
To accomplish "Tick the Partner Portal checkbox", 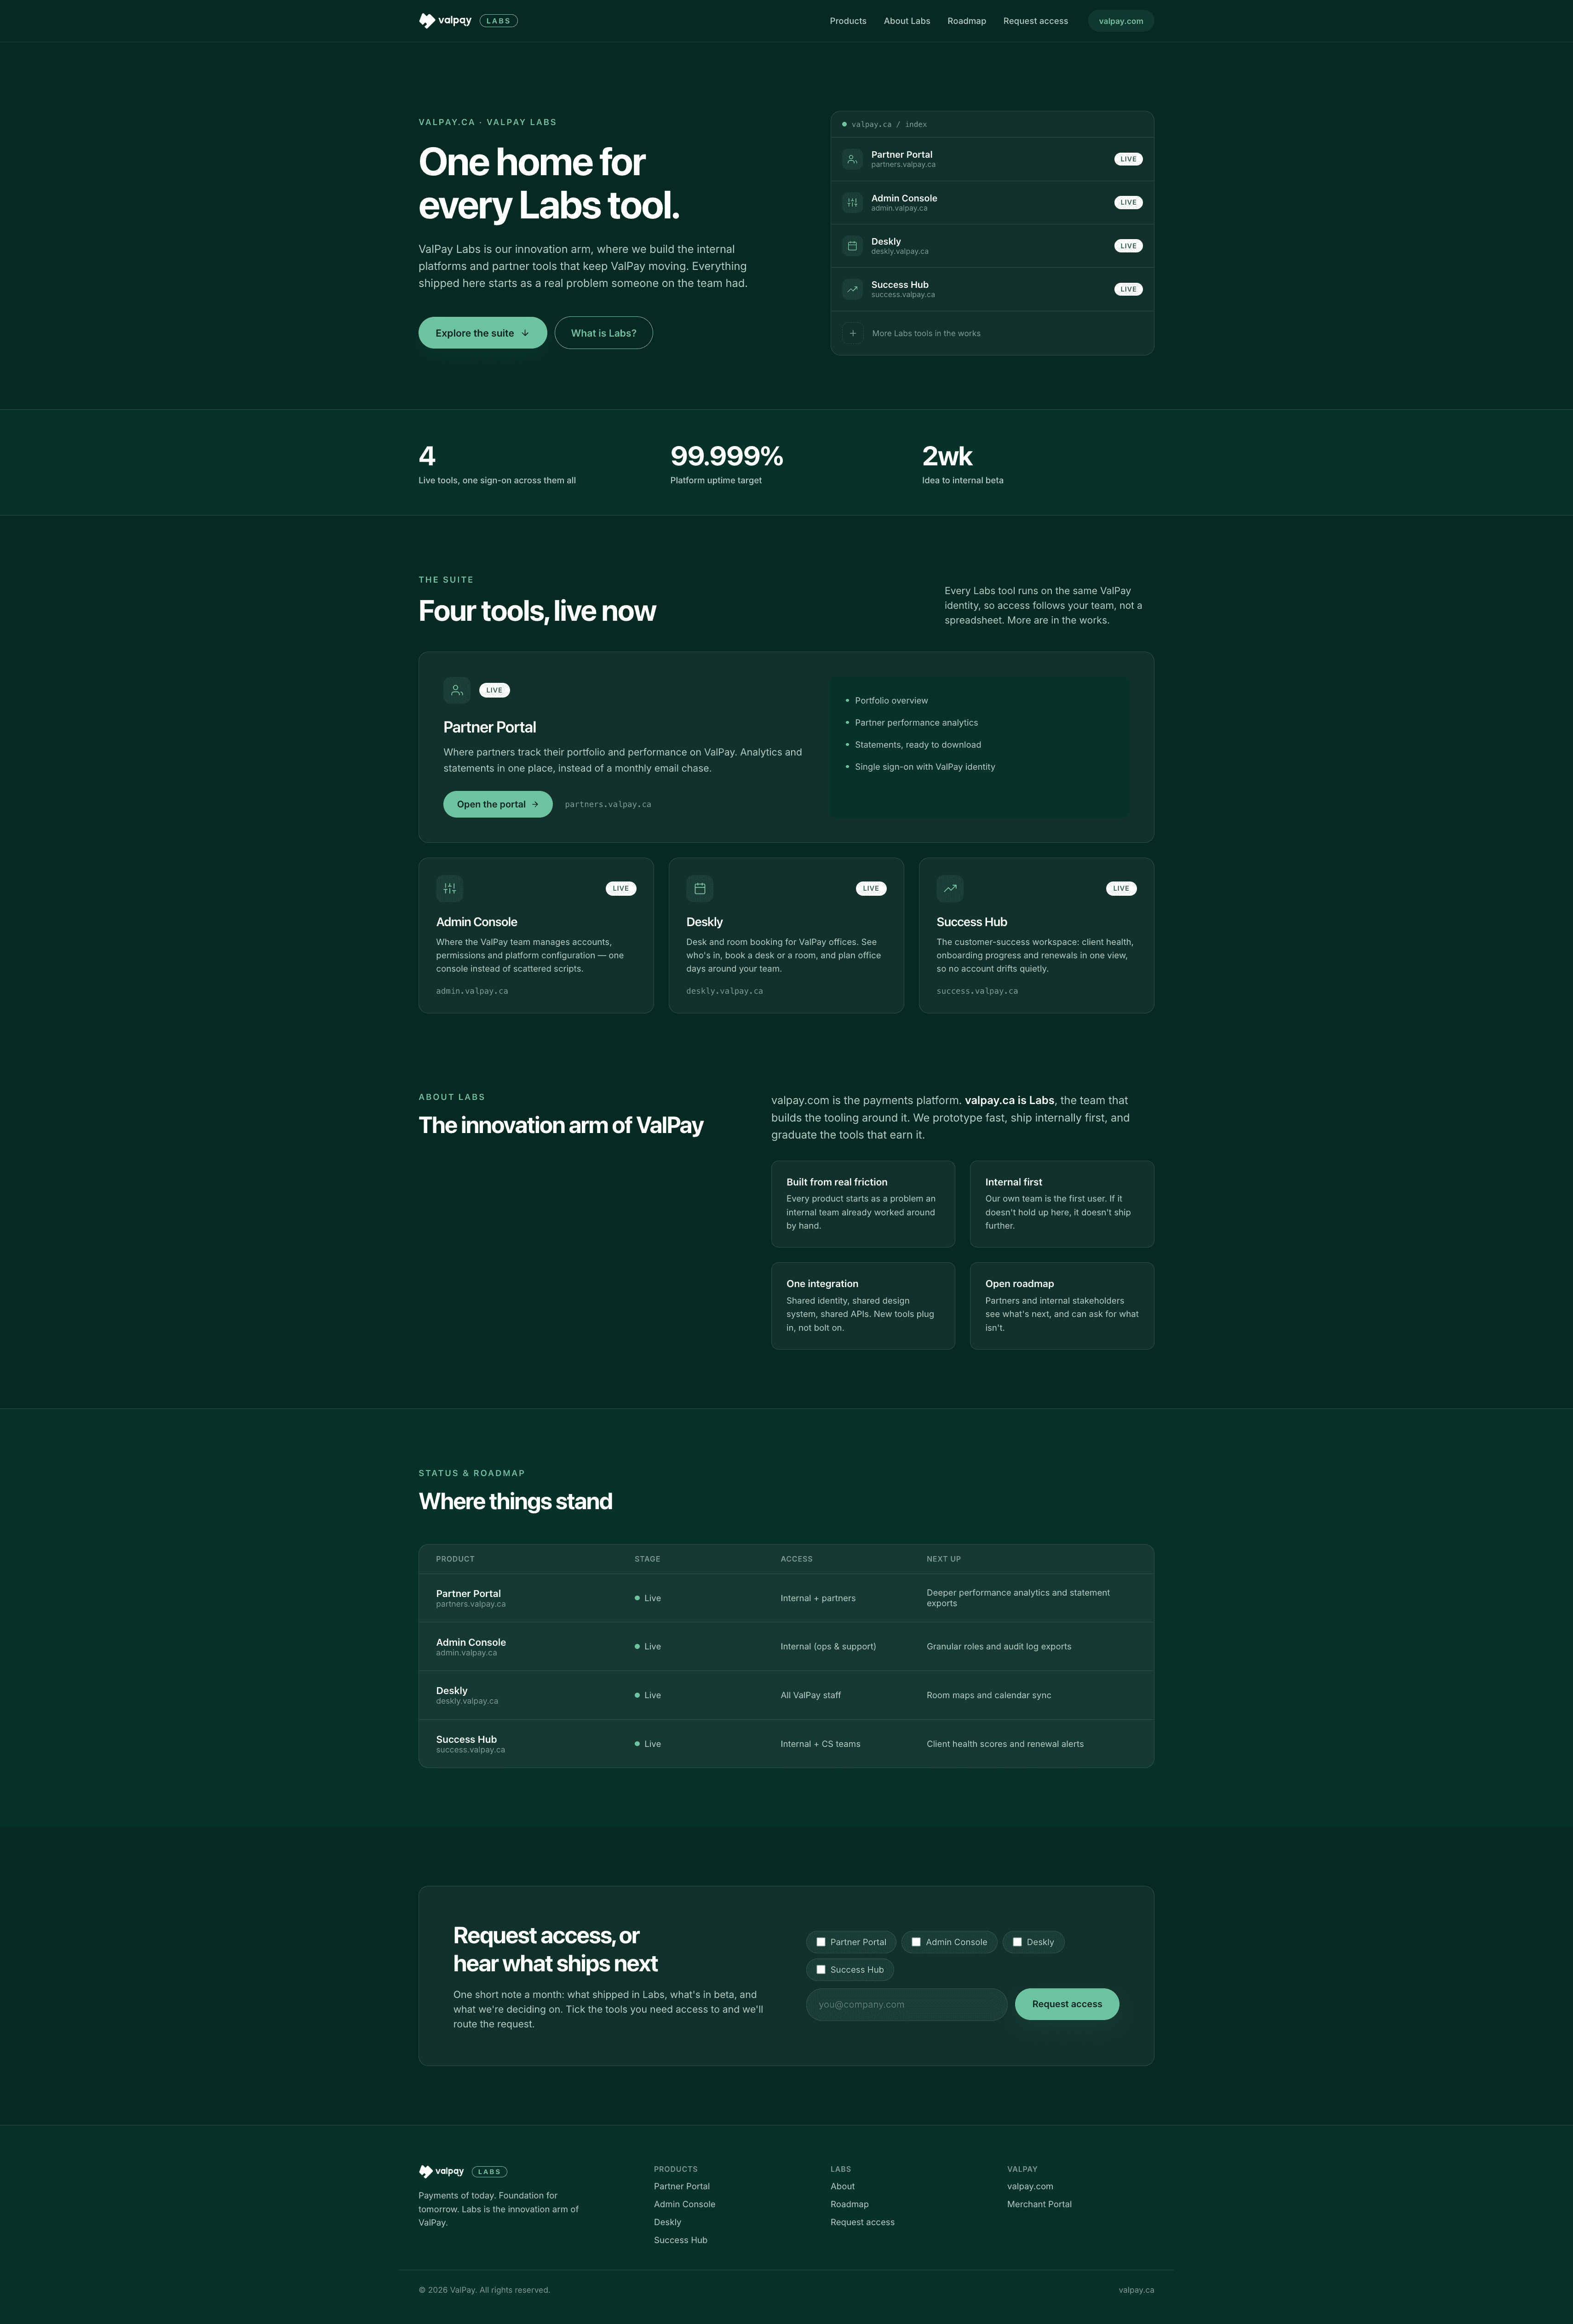I will [821, 1942].
